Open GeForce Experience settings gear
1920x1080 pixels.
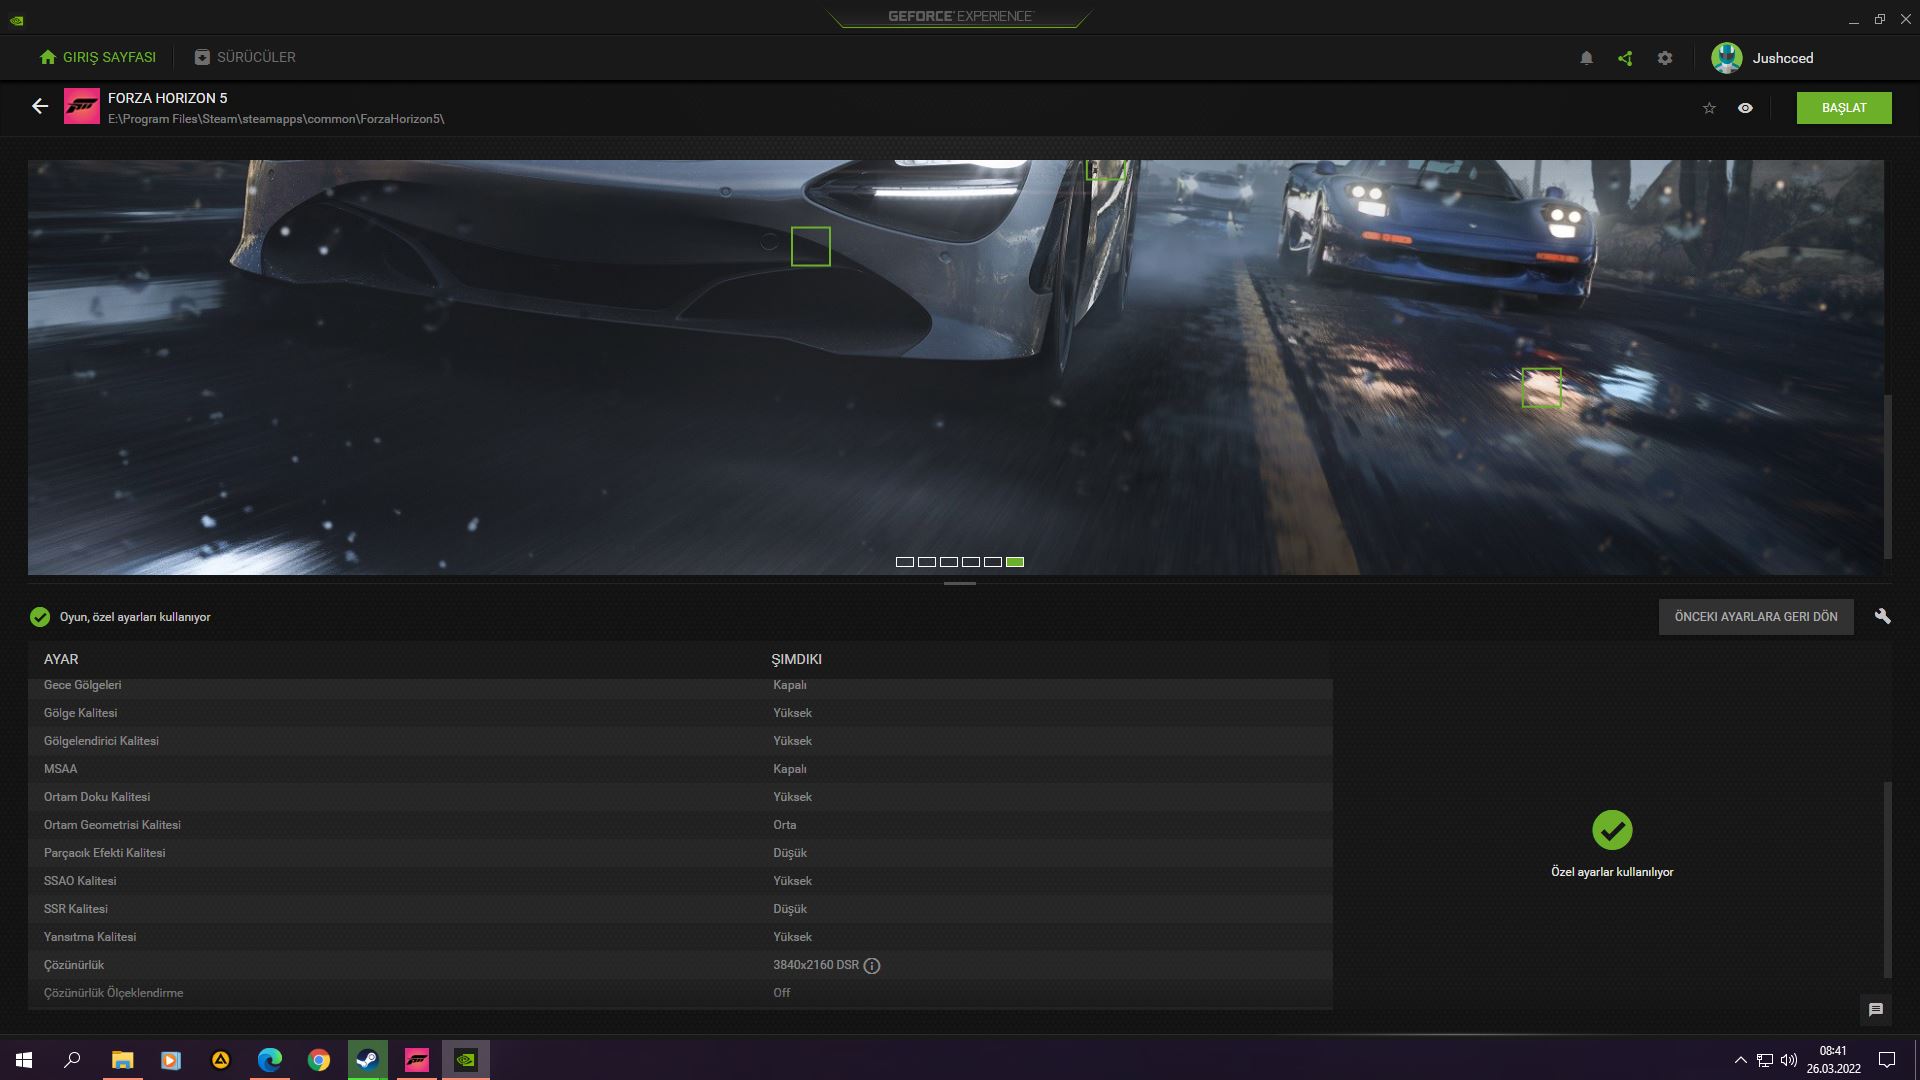pos(1665,58)
